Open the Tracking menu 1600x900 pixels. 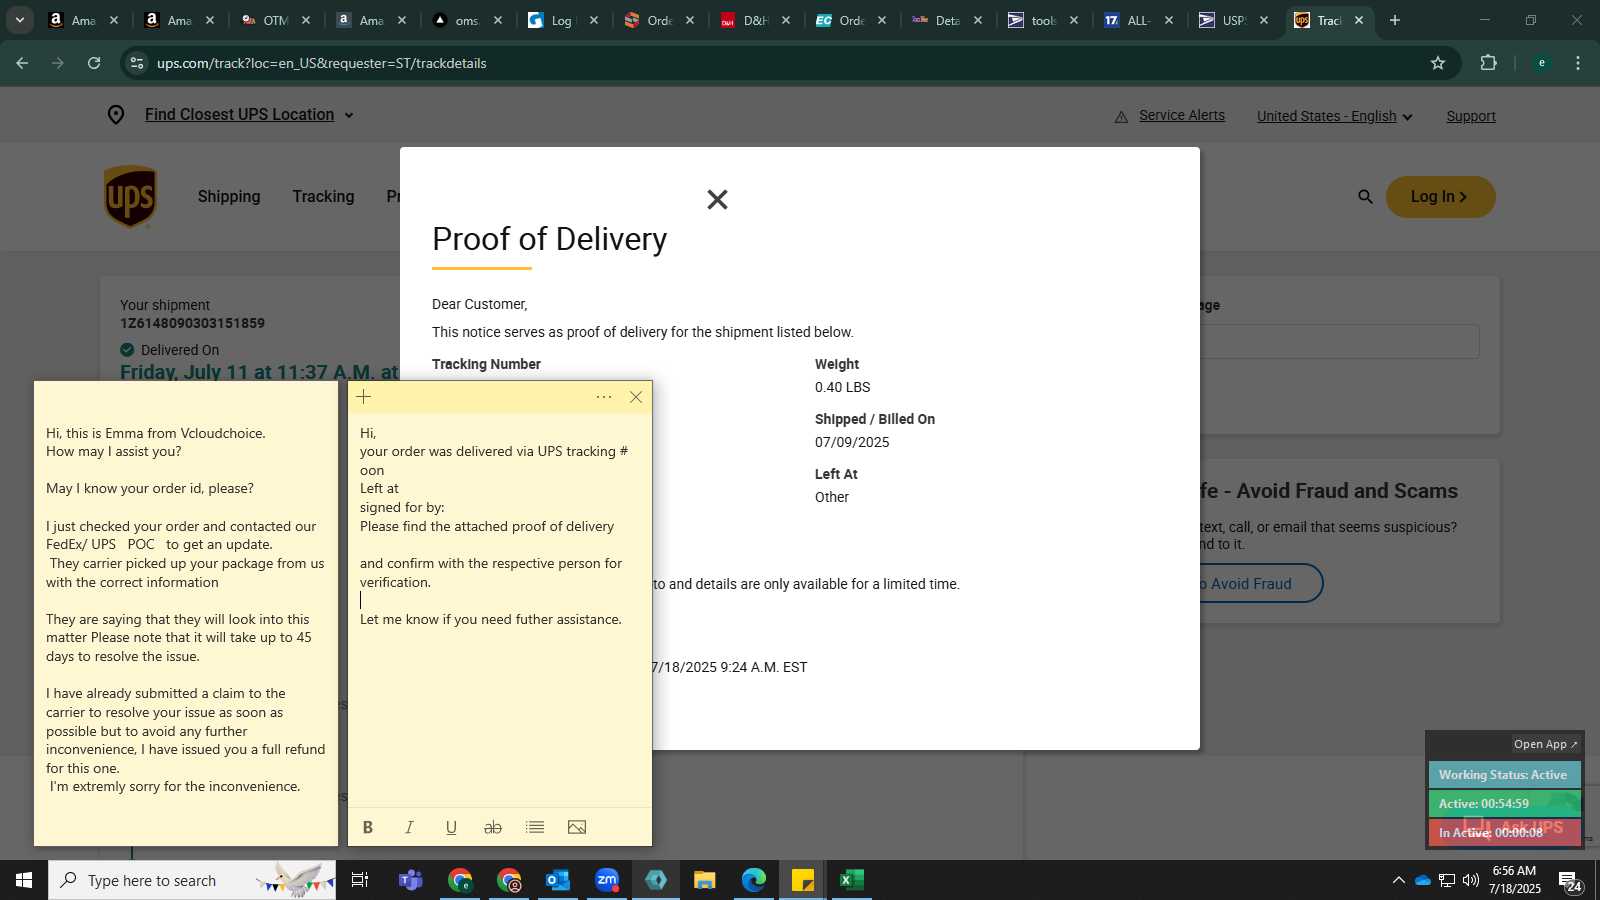pos(323,196)
